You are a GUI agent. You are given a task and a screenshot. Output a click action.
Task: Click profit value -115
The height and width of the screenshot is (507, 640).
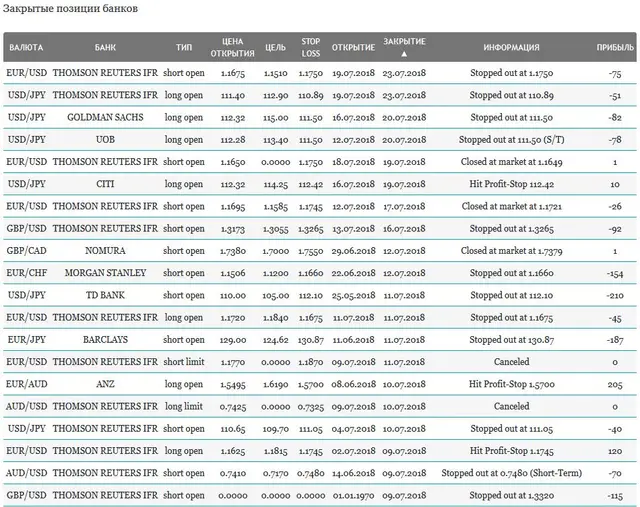pos(615,496)
